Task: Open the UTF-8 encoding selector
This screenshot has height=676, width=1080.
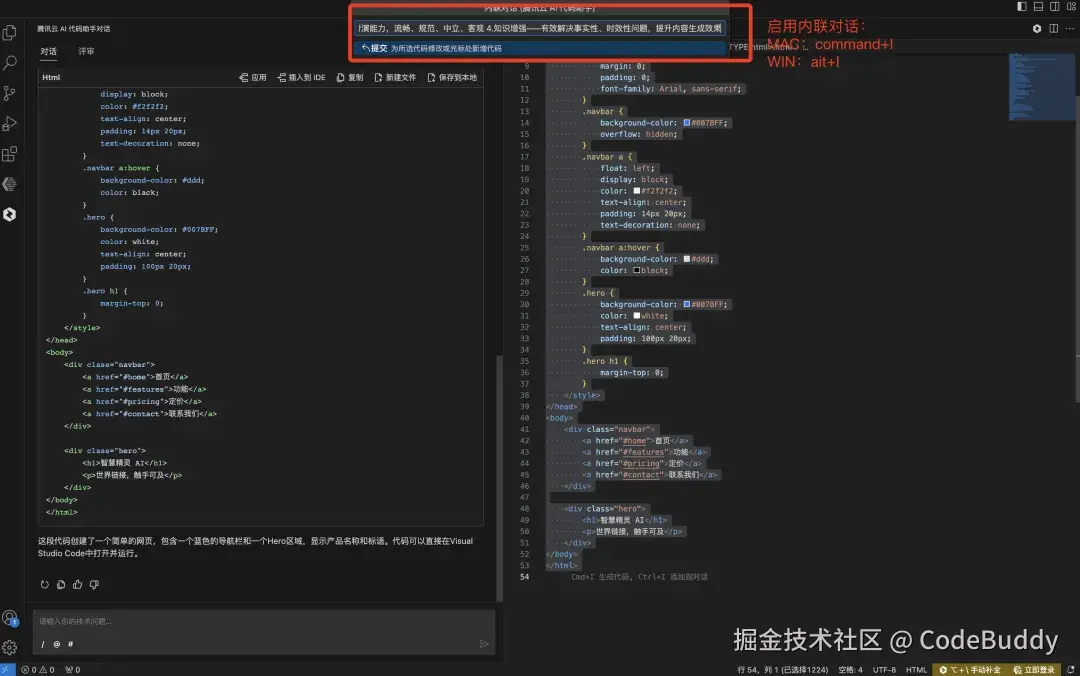Action: [x=884, y=670]
